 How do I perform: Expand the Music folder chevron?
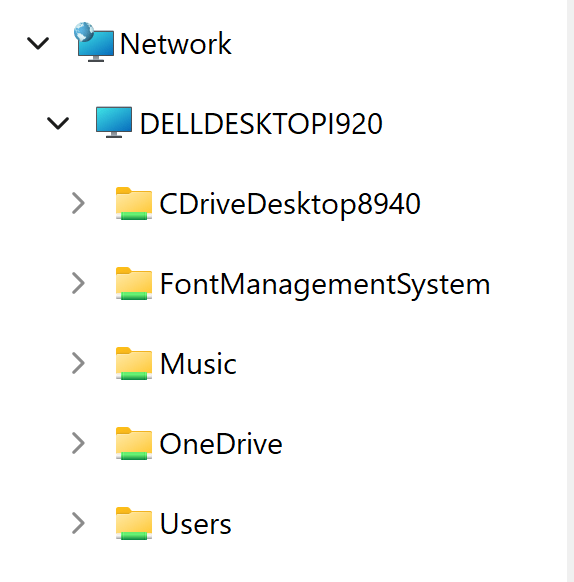pos(78,363)
